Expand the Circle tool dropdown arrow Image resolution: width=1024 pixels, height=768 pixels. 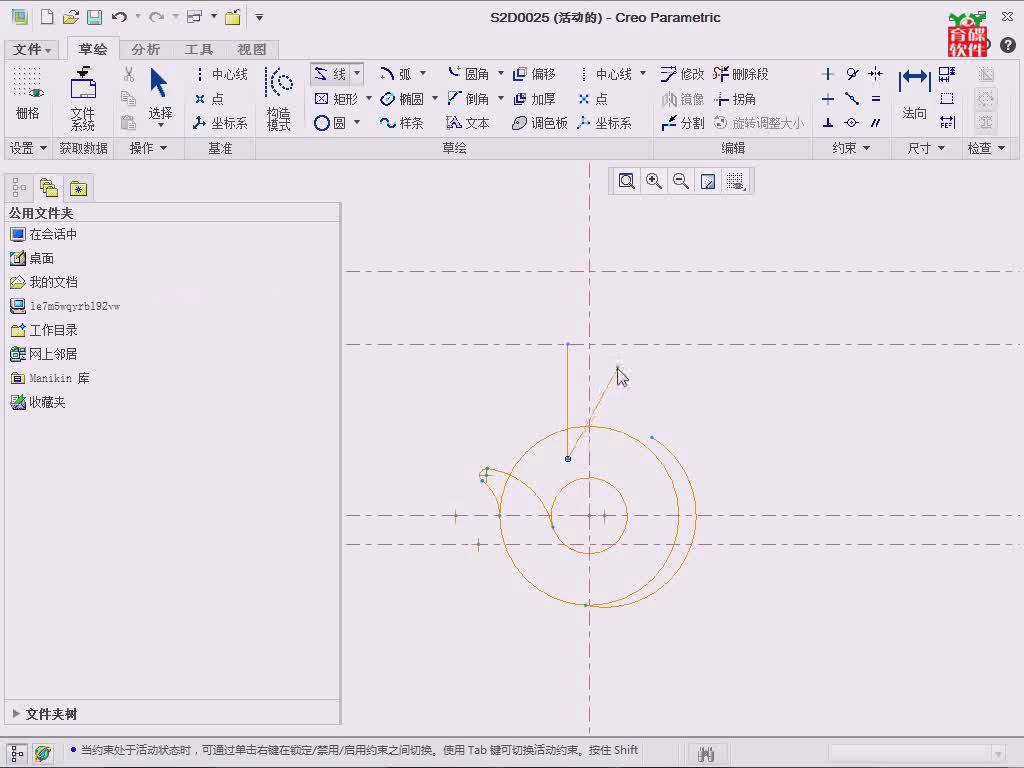(357, 122)
